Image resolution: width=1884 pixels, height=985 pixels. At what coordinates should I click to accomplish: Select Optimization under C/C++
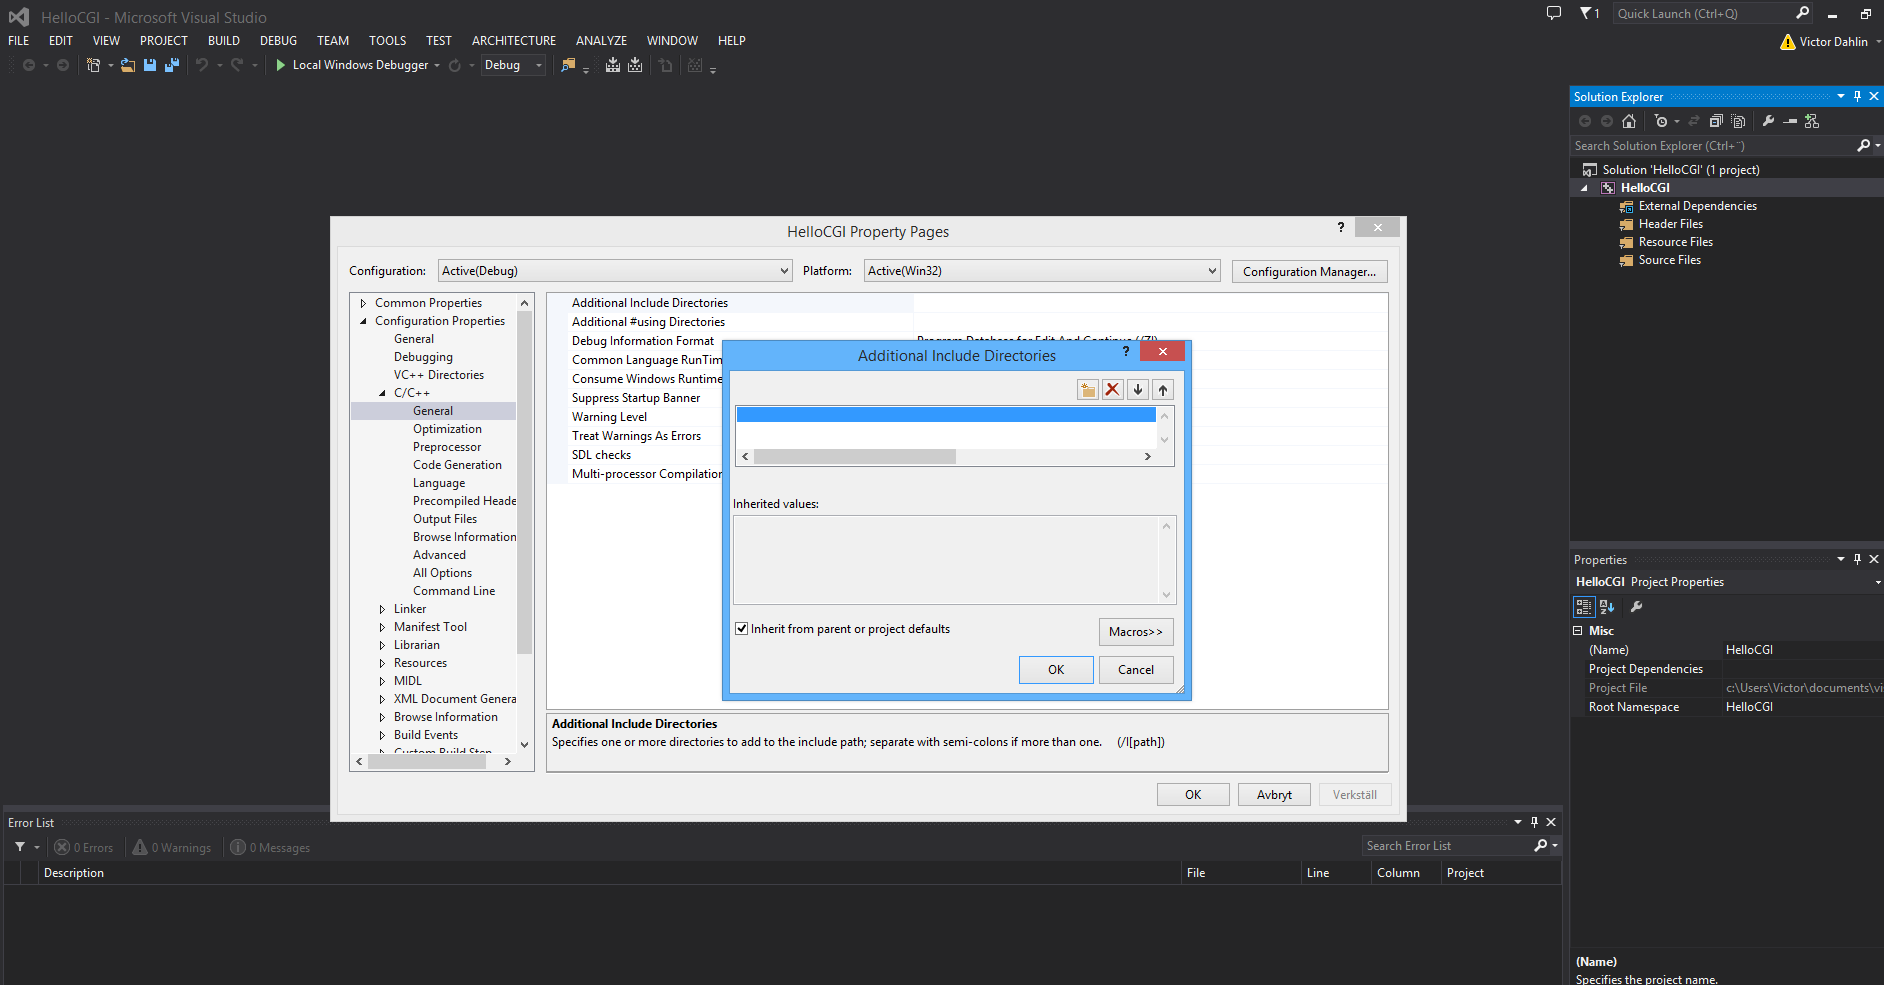coord(447,429)
